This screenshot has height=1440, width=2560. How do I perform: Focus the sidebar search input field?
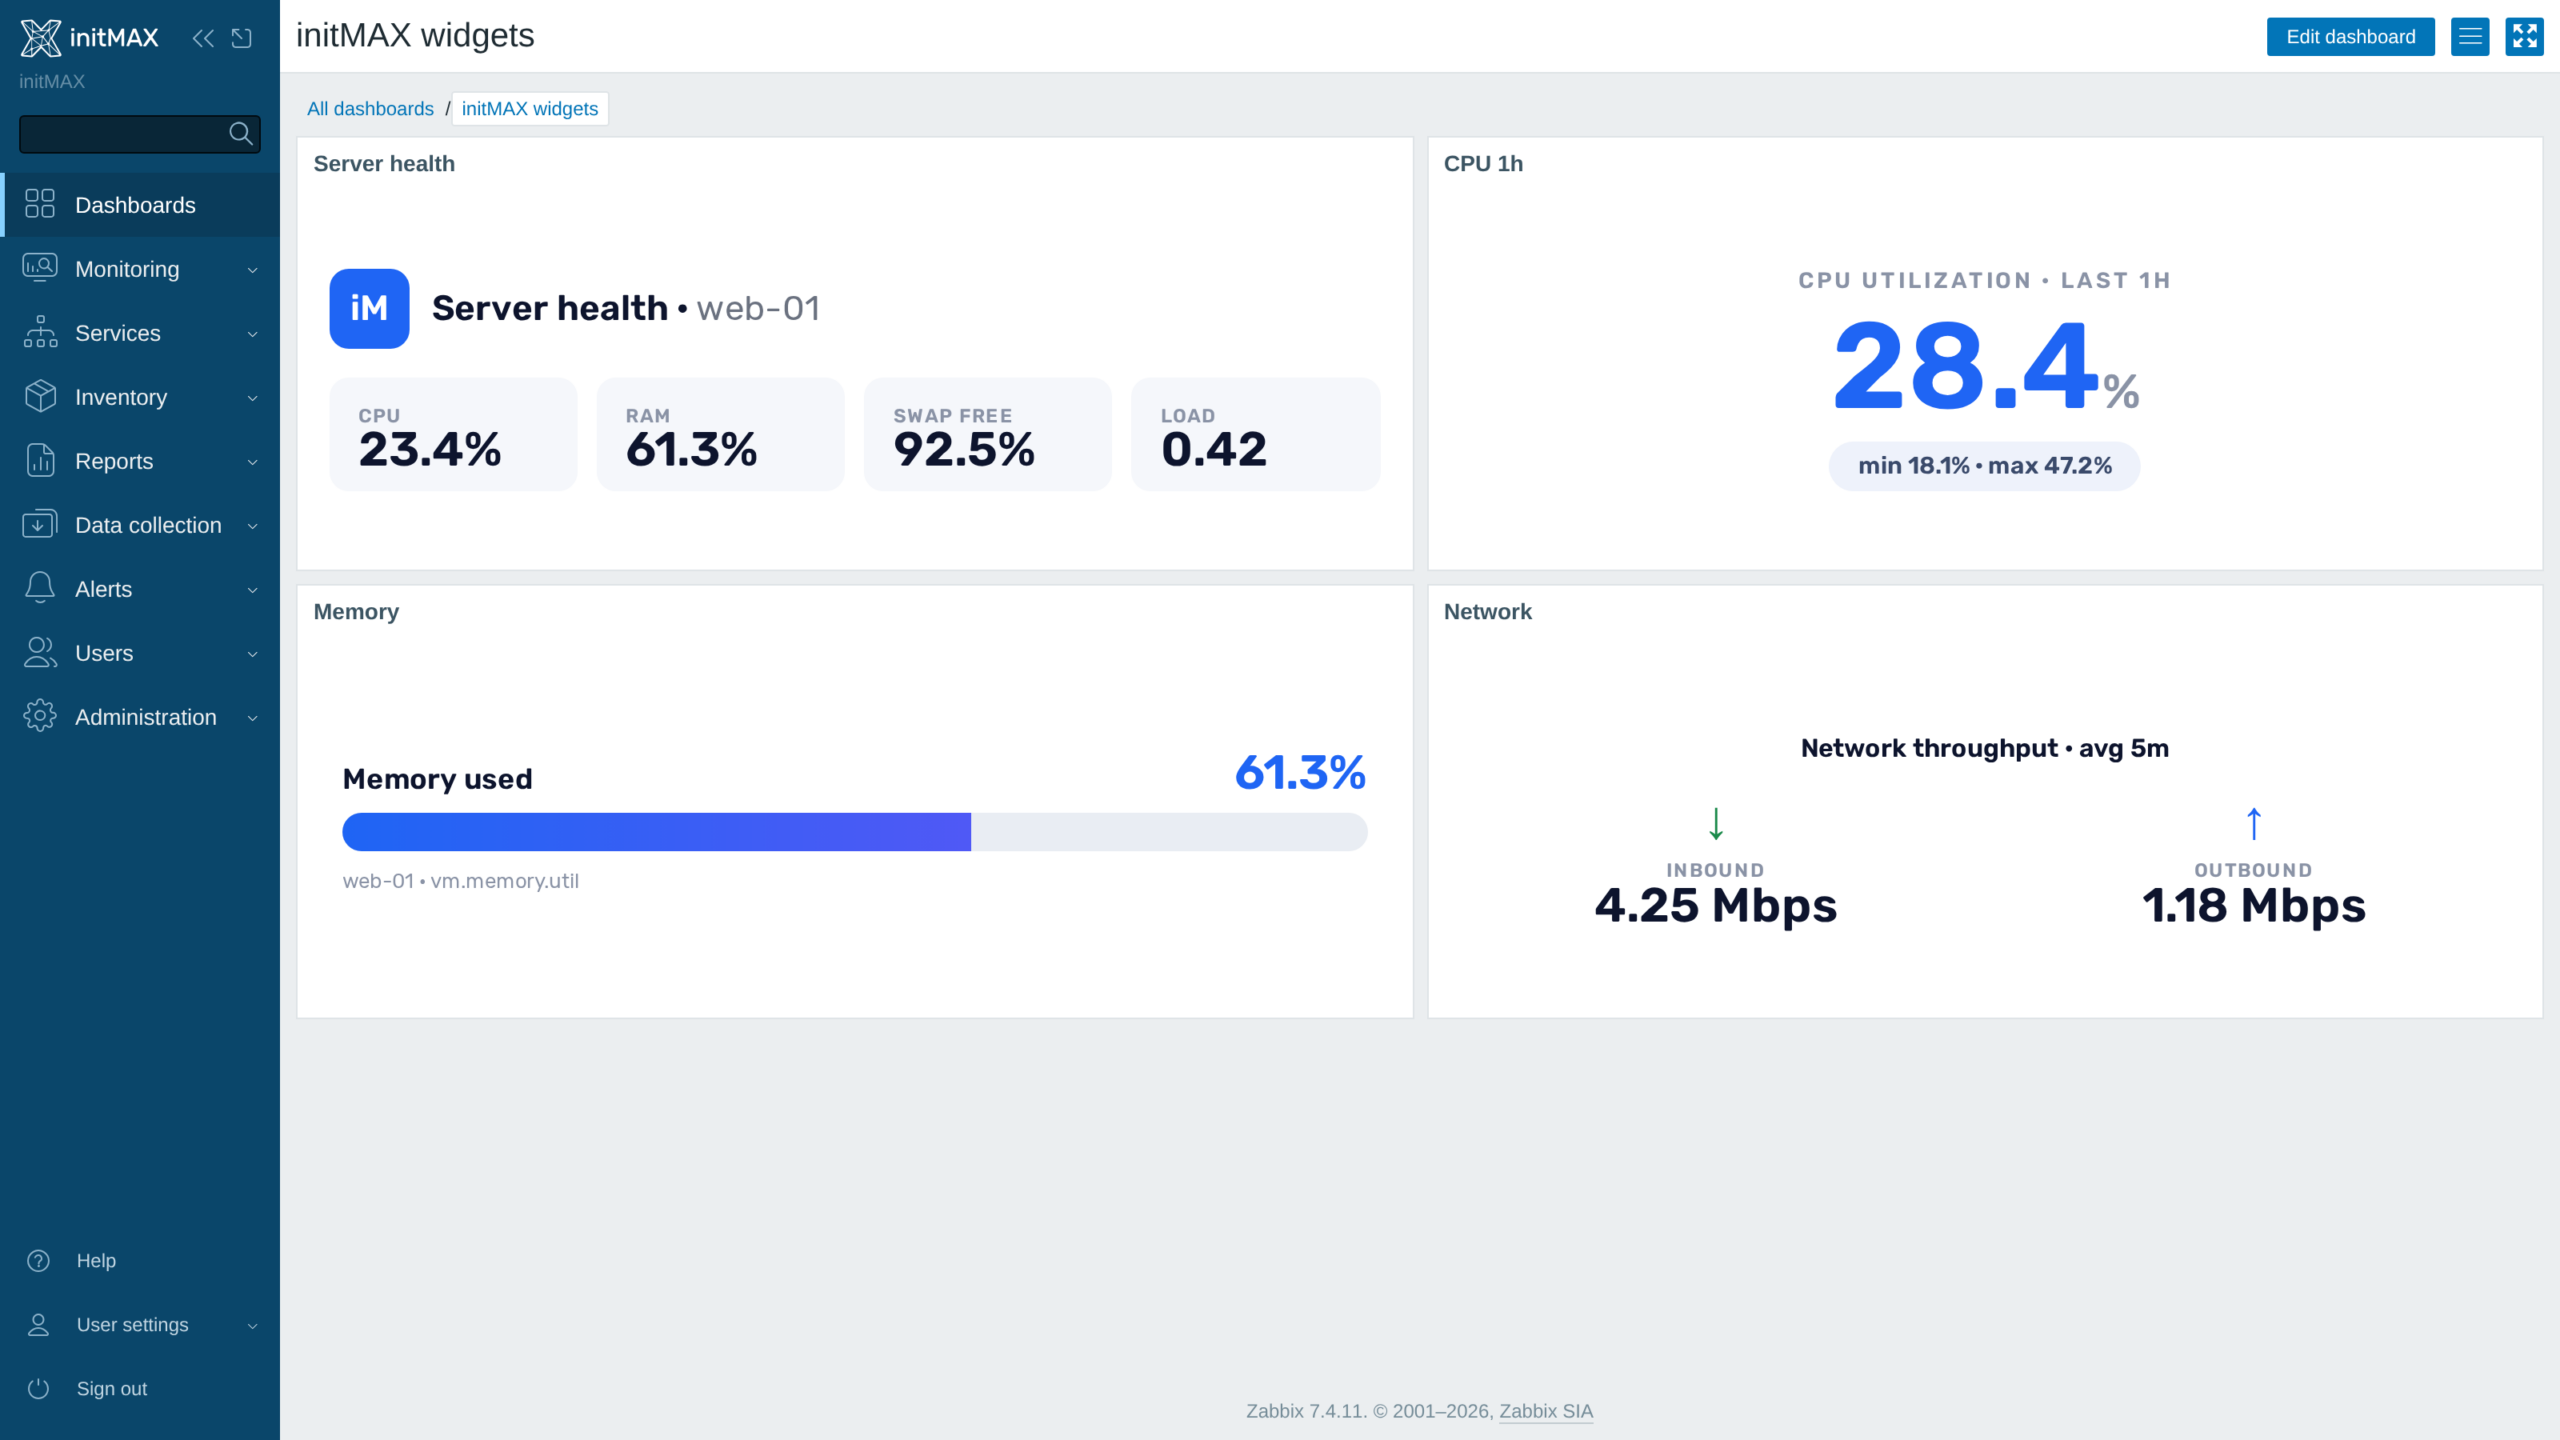[122, 134]
